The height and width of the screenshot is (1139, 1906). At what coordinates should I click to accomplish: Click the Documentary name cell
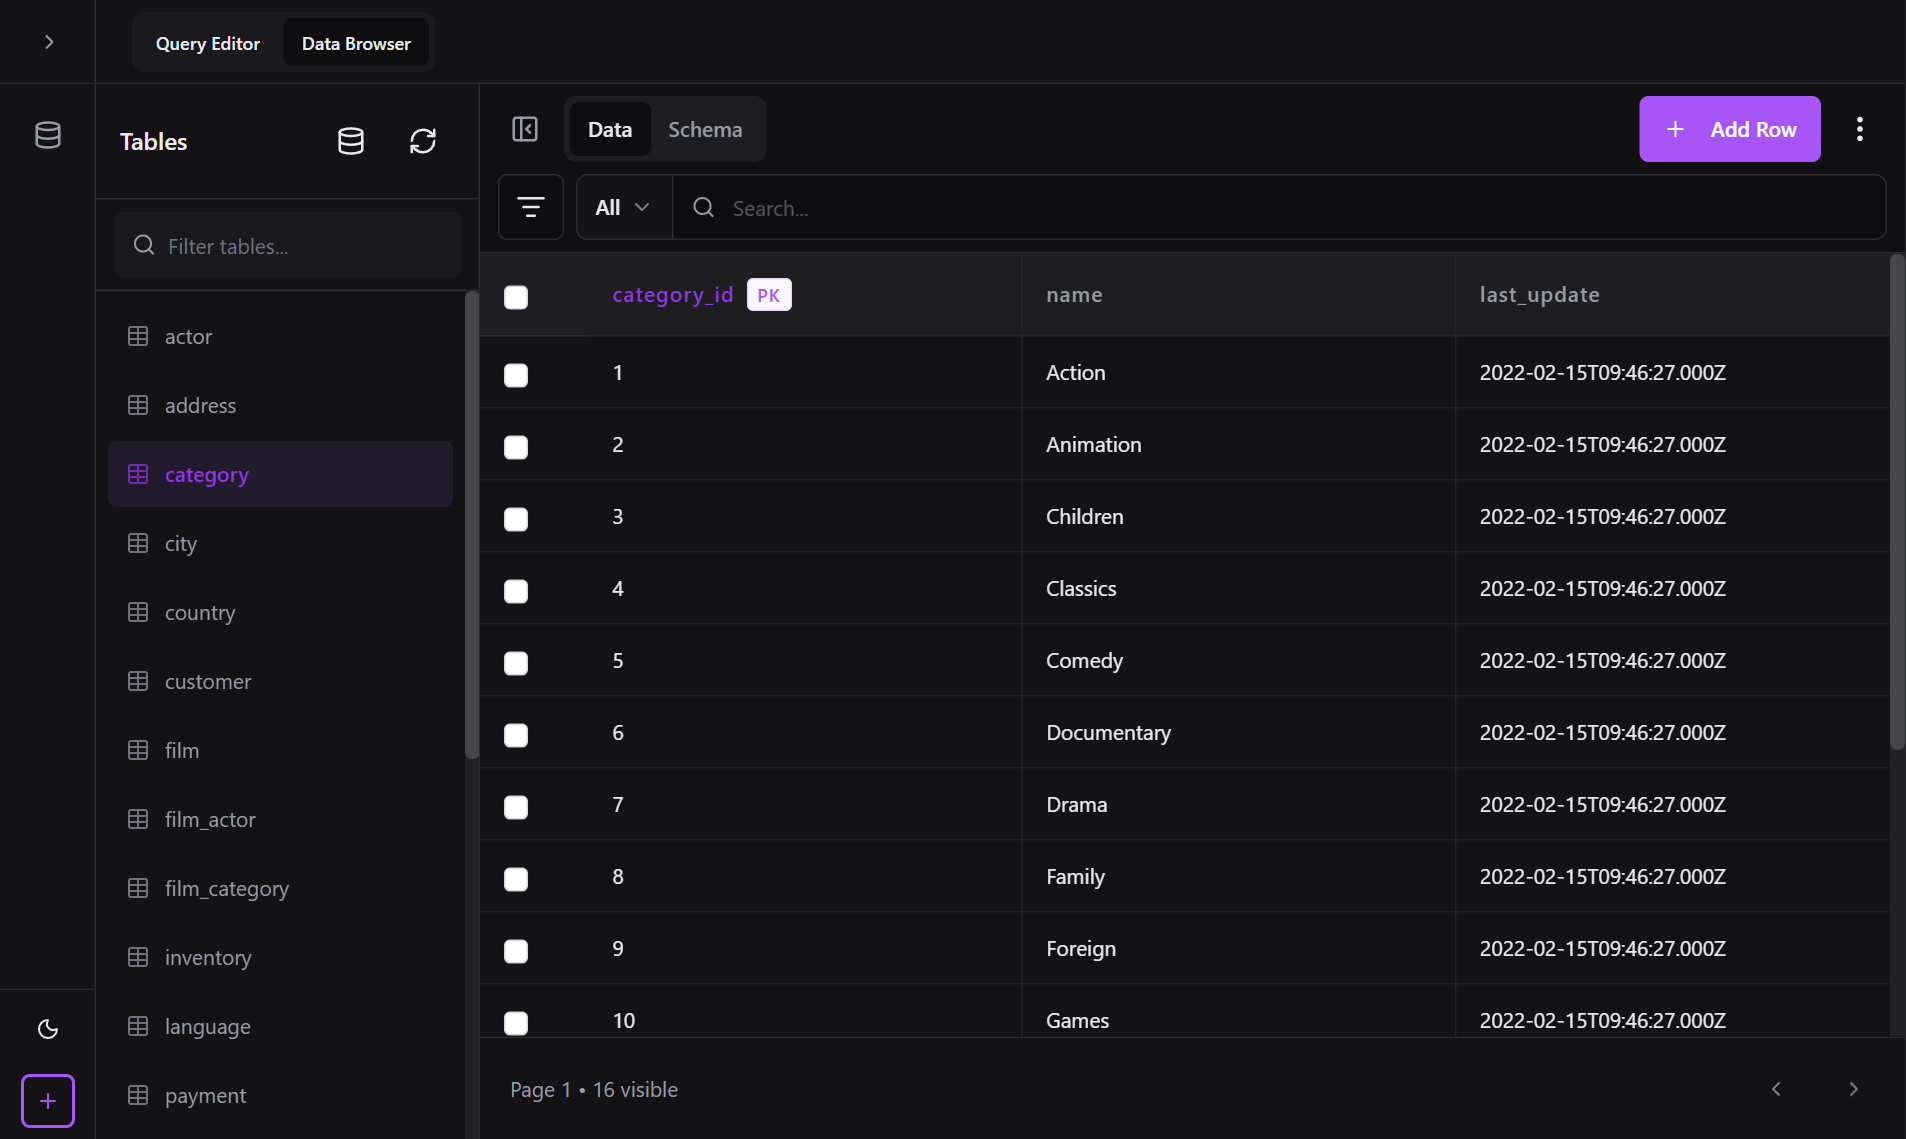point(1238,732)
